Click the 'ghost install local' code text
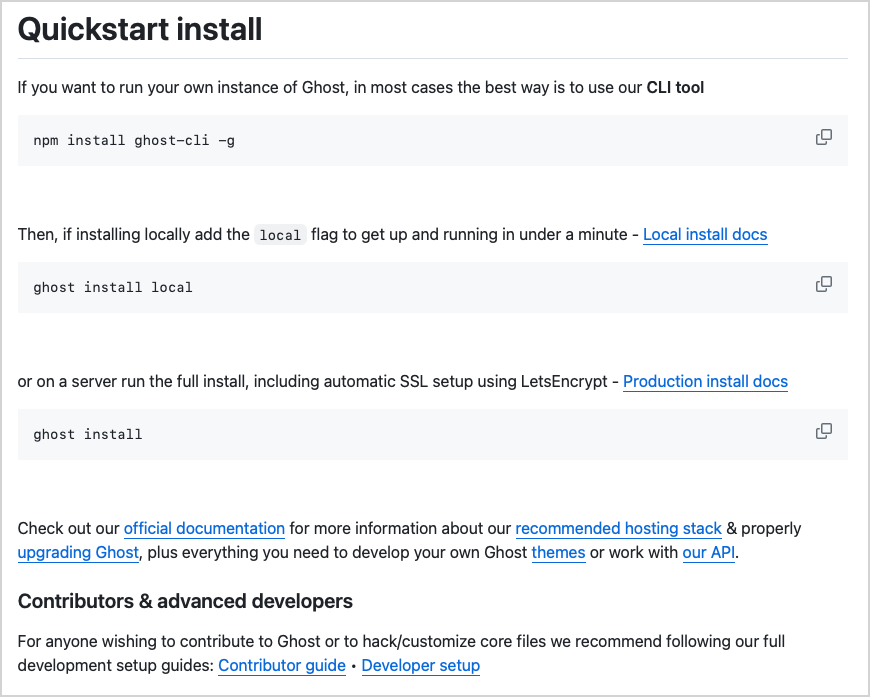The image size is (870, 697). pyautogui.click(x=113, y=288)
